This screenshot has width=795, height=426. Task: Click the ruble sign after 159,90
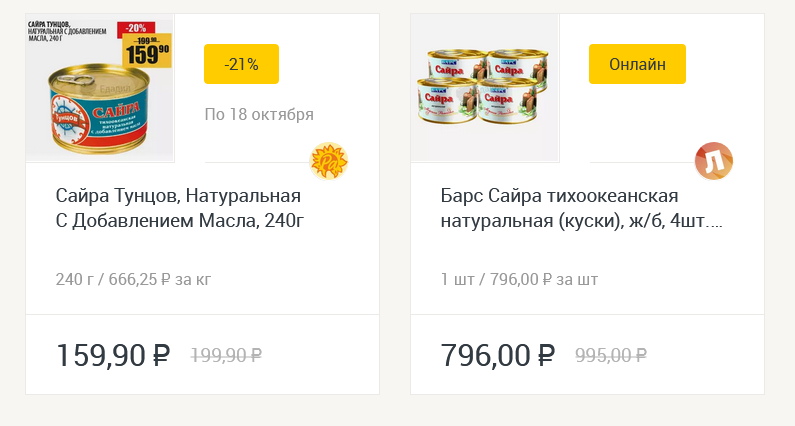point(162,355)
